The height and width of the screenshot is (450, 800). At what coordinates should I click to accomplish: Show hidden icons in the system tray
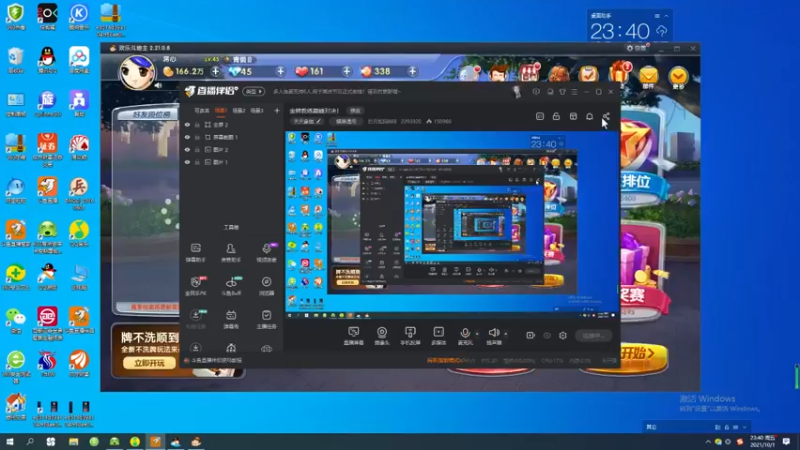coord(708,442)
